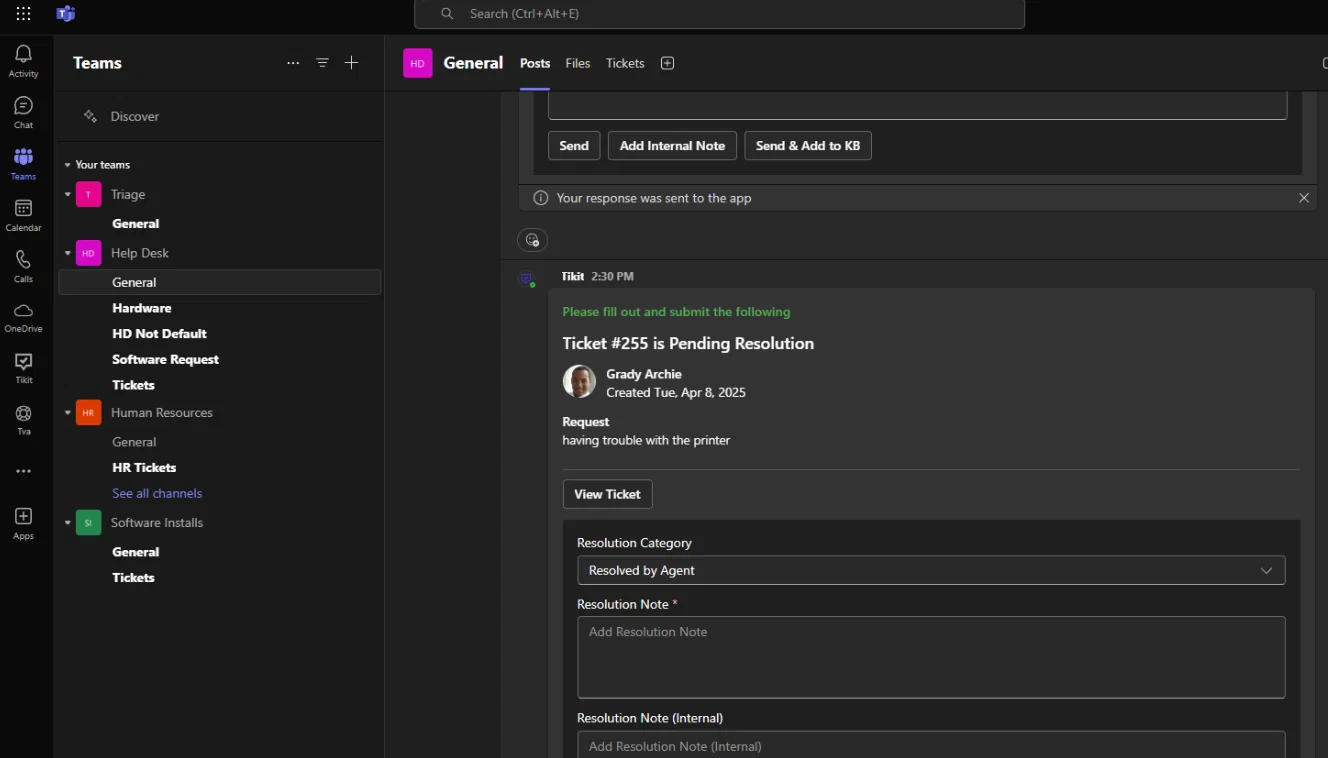
Task: Switch to the Files tab
Action: [578, 63]
